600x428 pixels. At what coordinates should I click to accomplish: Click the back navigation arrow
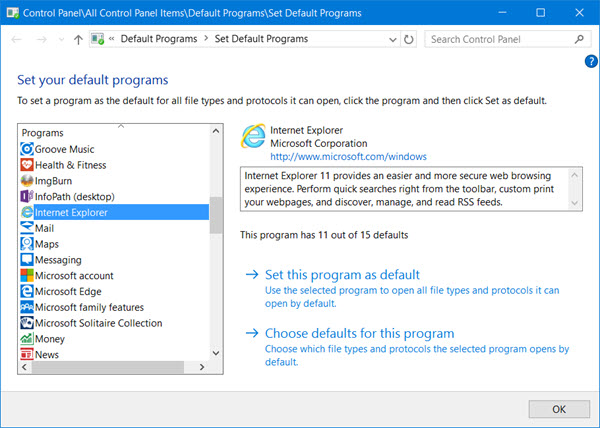[16, 39]
